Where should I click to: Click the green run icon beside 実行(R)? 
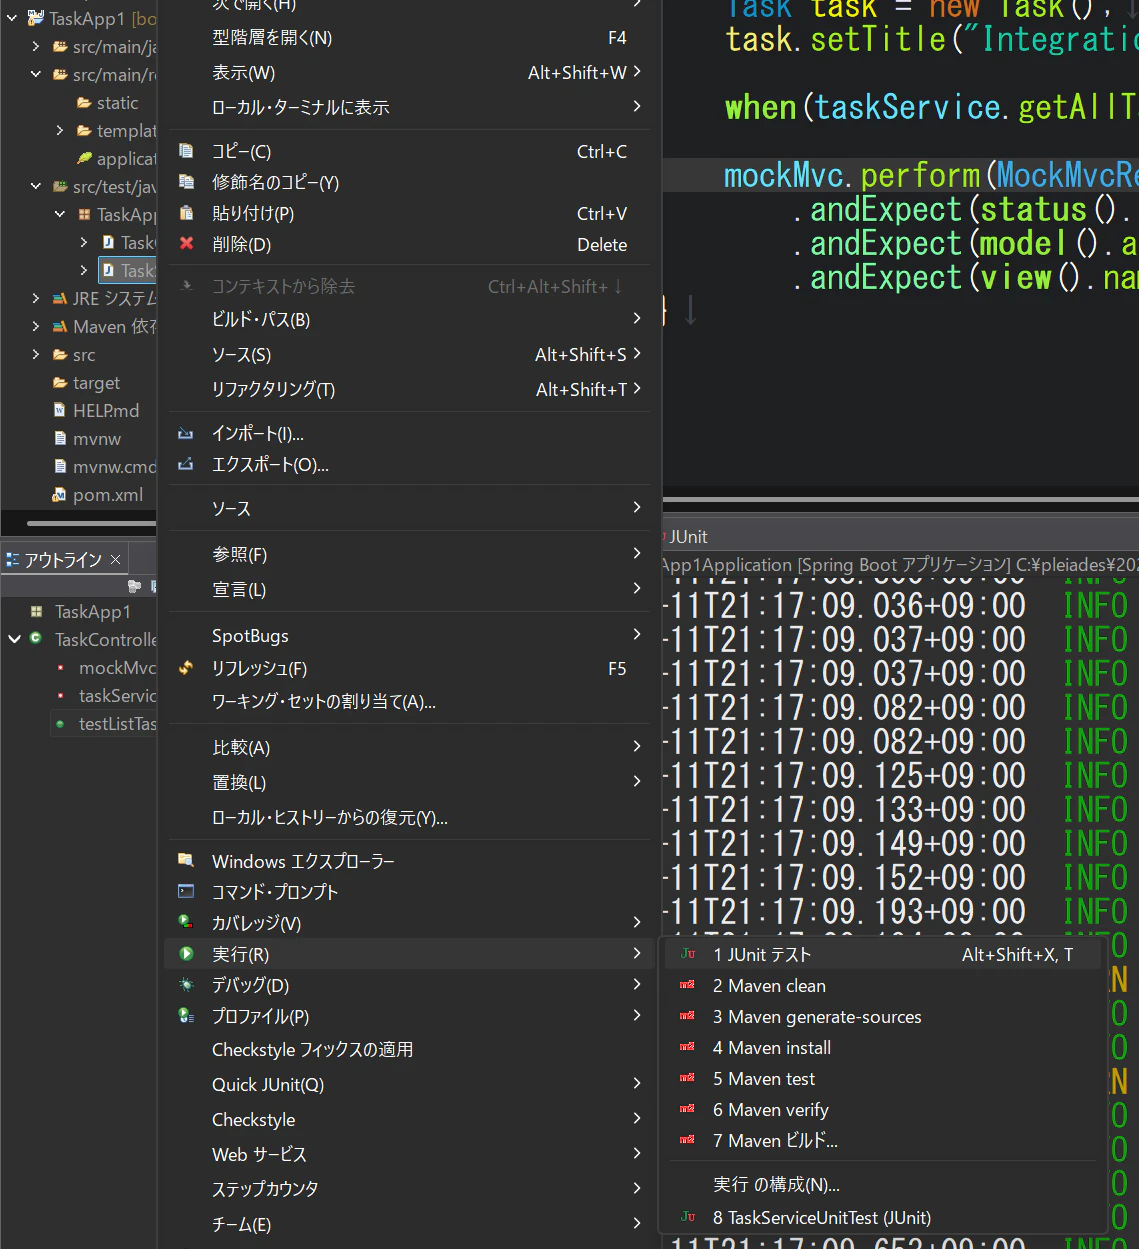coord(186,954)
